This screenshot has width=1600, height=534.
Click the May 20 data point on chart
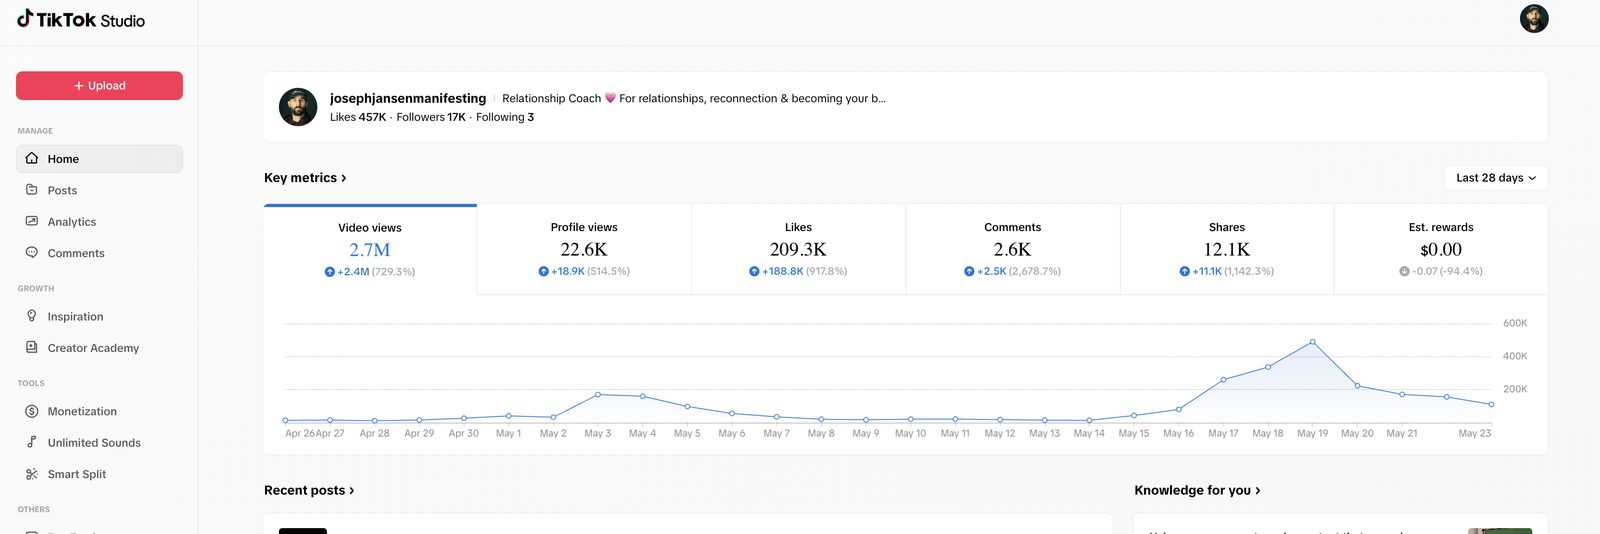[x=1357, y=385]
